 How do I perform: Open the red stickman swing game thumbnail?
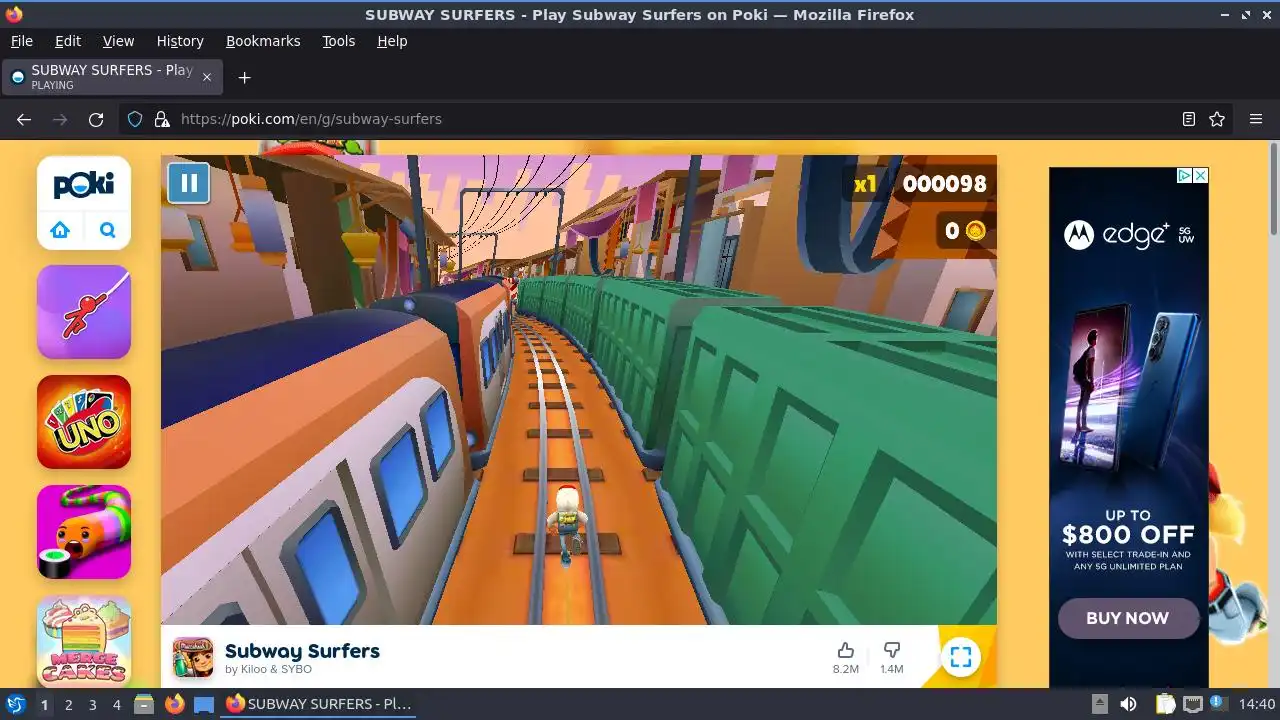(x=84, y=312)
